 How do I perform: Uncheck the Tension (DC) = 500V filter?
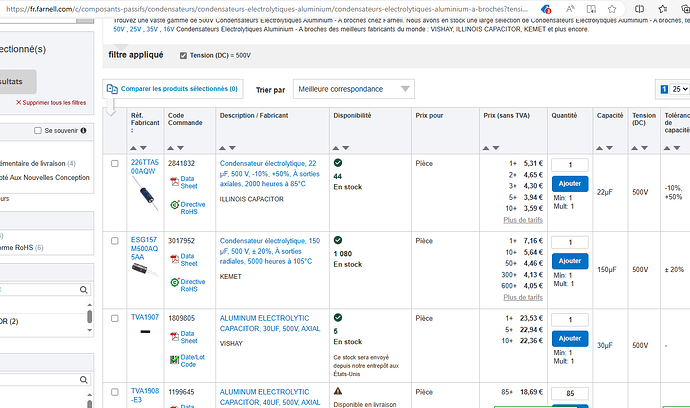(184, 55)
